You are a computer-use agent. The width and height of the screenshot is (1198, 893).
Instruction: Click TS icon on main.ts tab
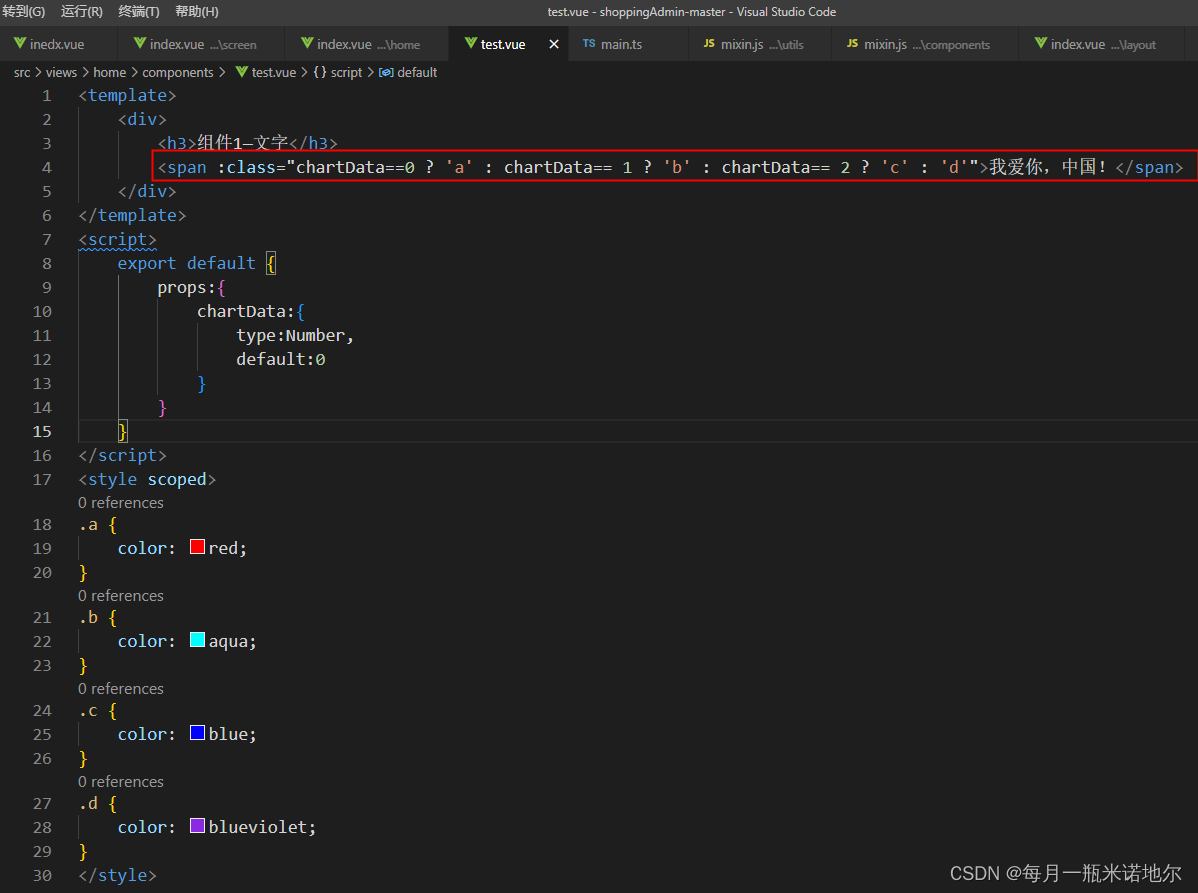pyautogui.click(x=589, y=44)
